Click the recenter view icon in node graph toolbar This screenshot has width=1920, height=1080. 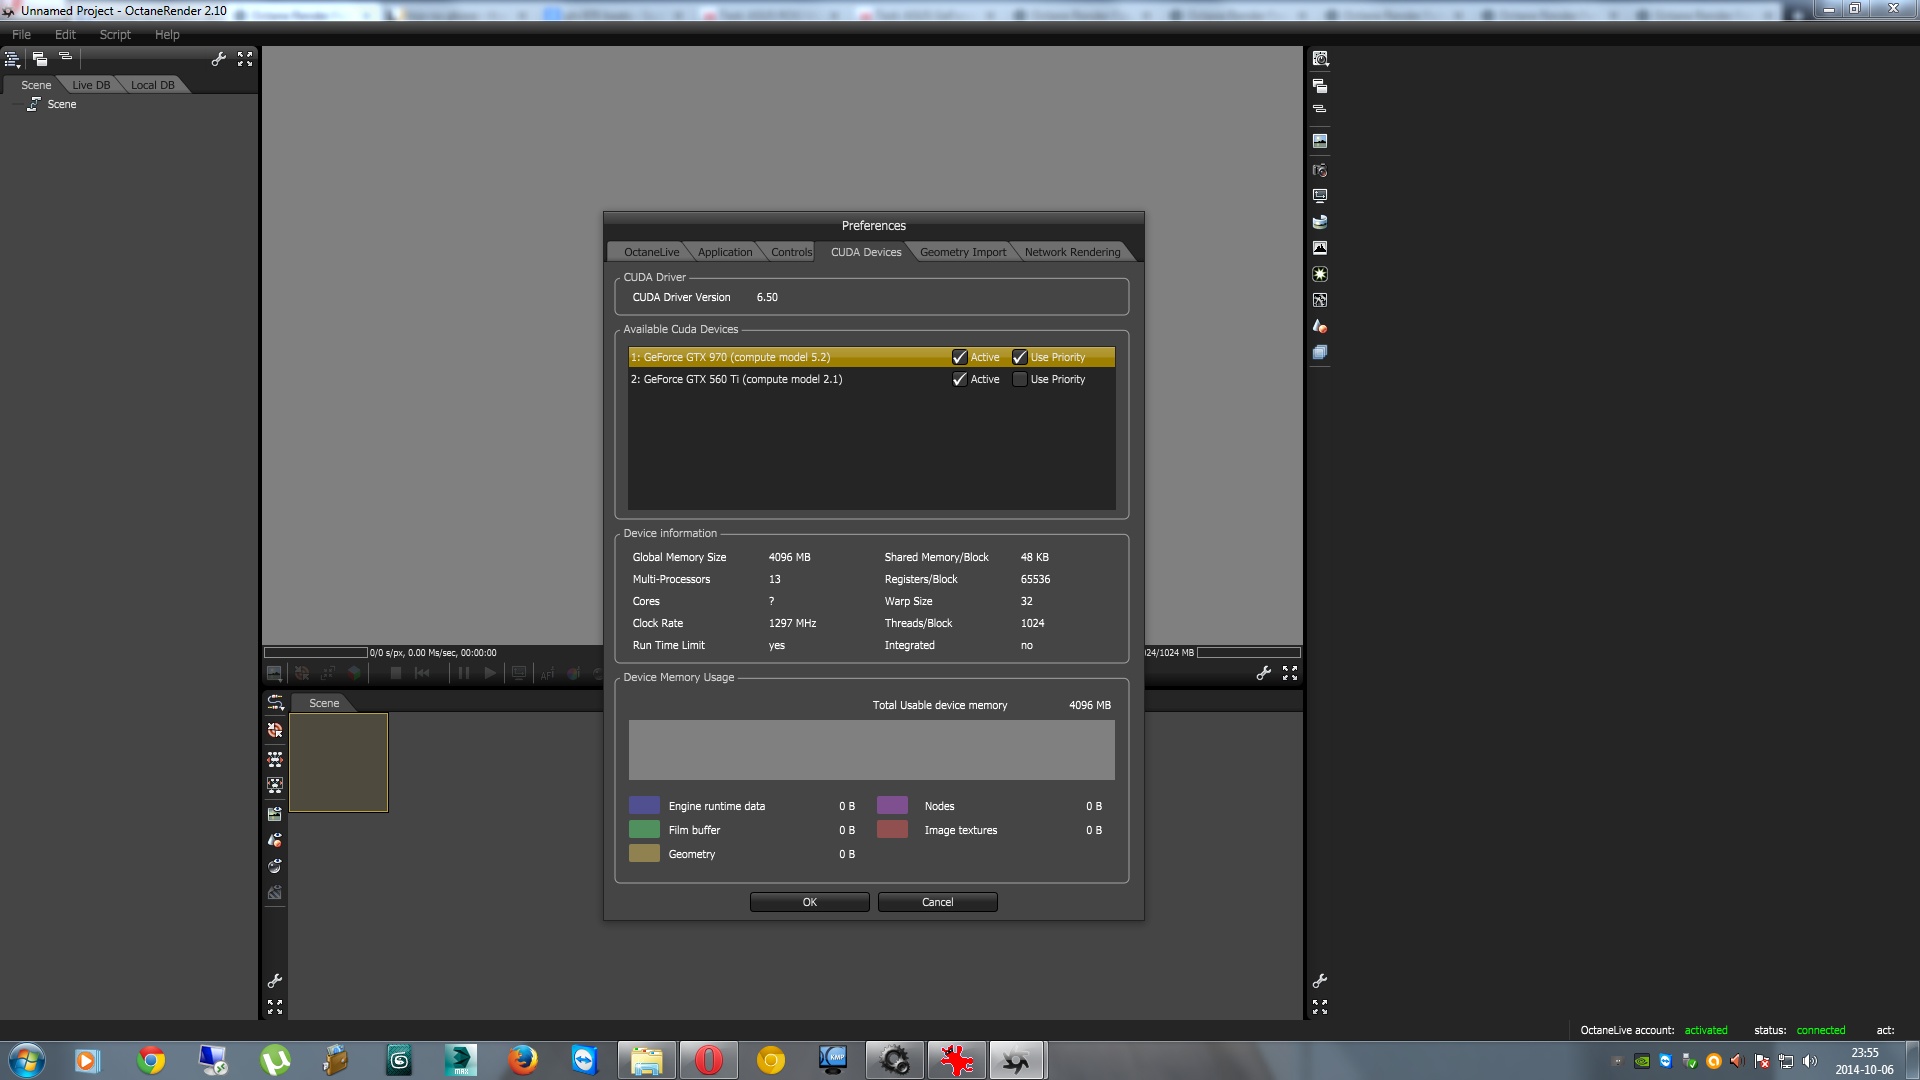click(x=275, y=731)
